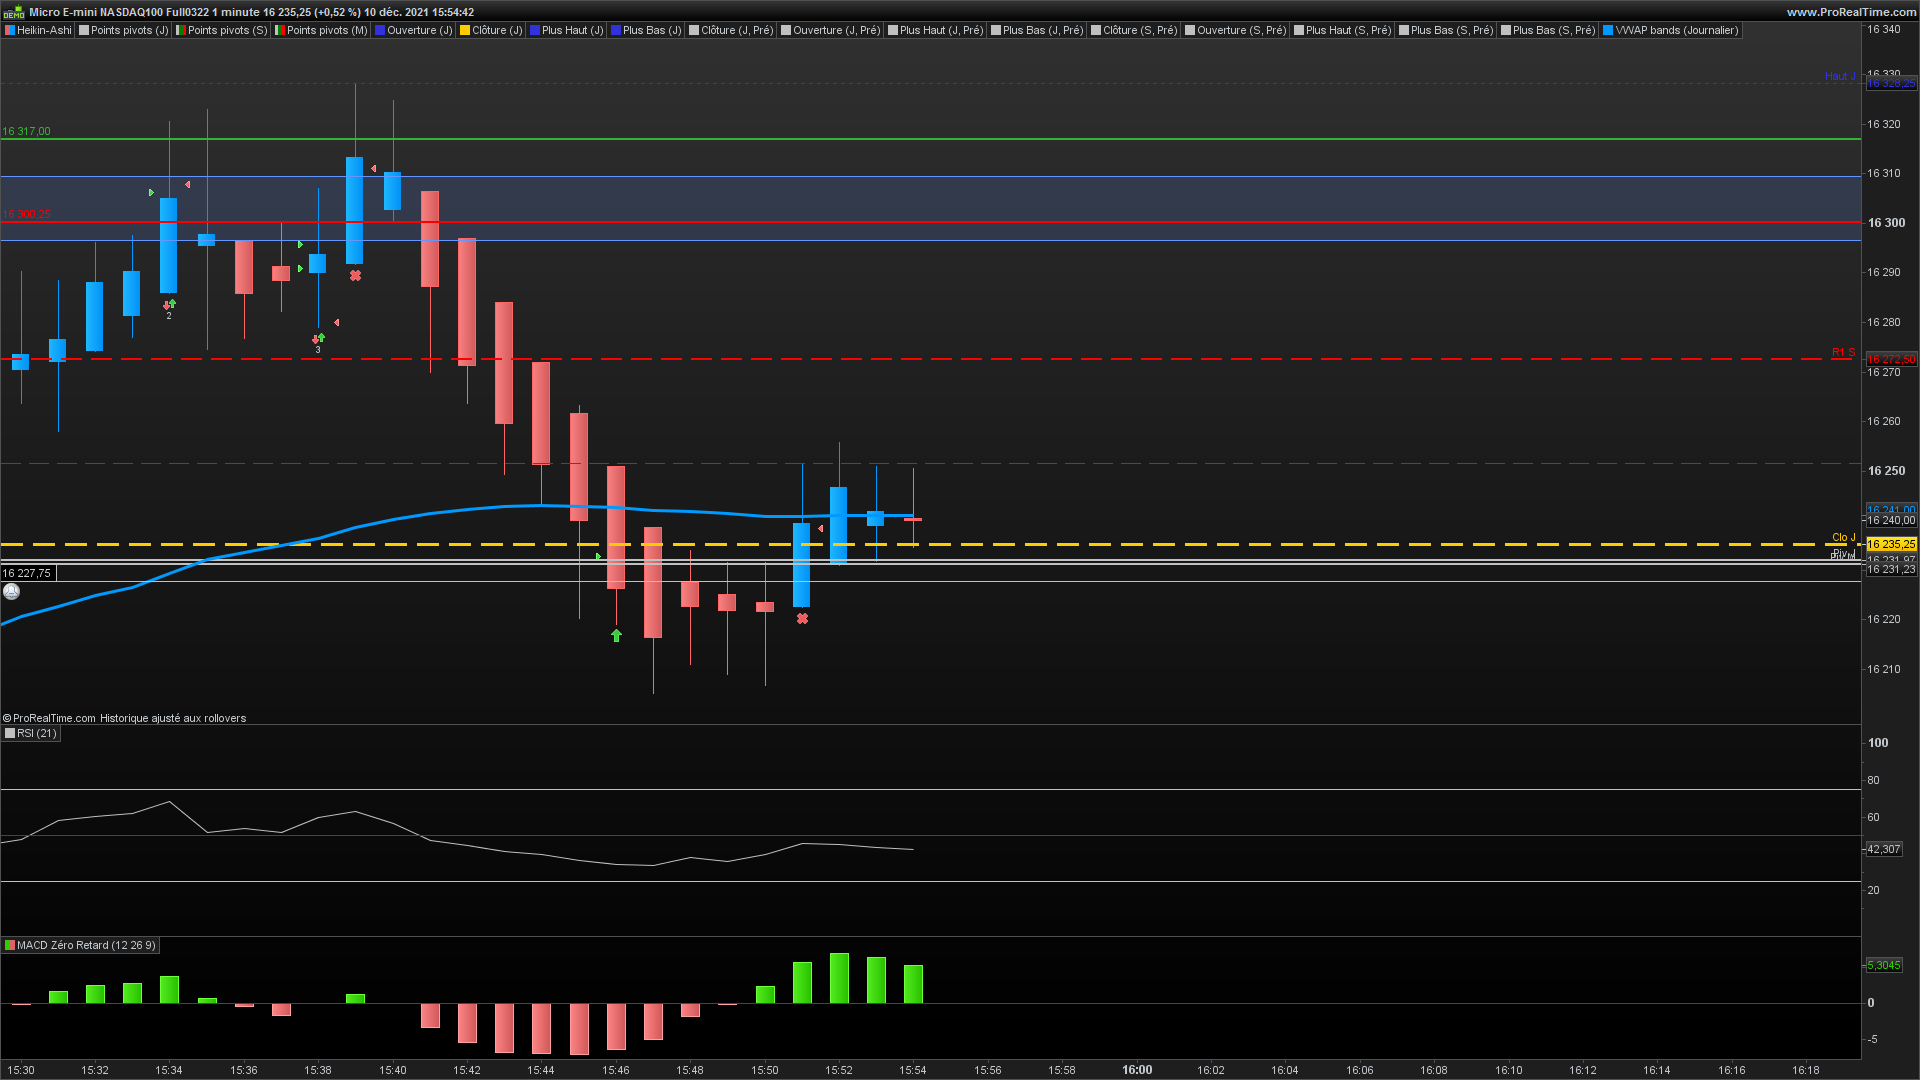Viewport: 1920px width, 1080px height.
Task: Open the Points pivots (J) indicator settings
Action: pos(129,30)
